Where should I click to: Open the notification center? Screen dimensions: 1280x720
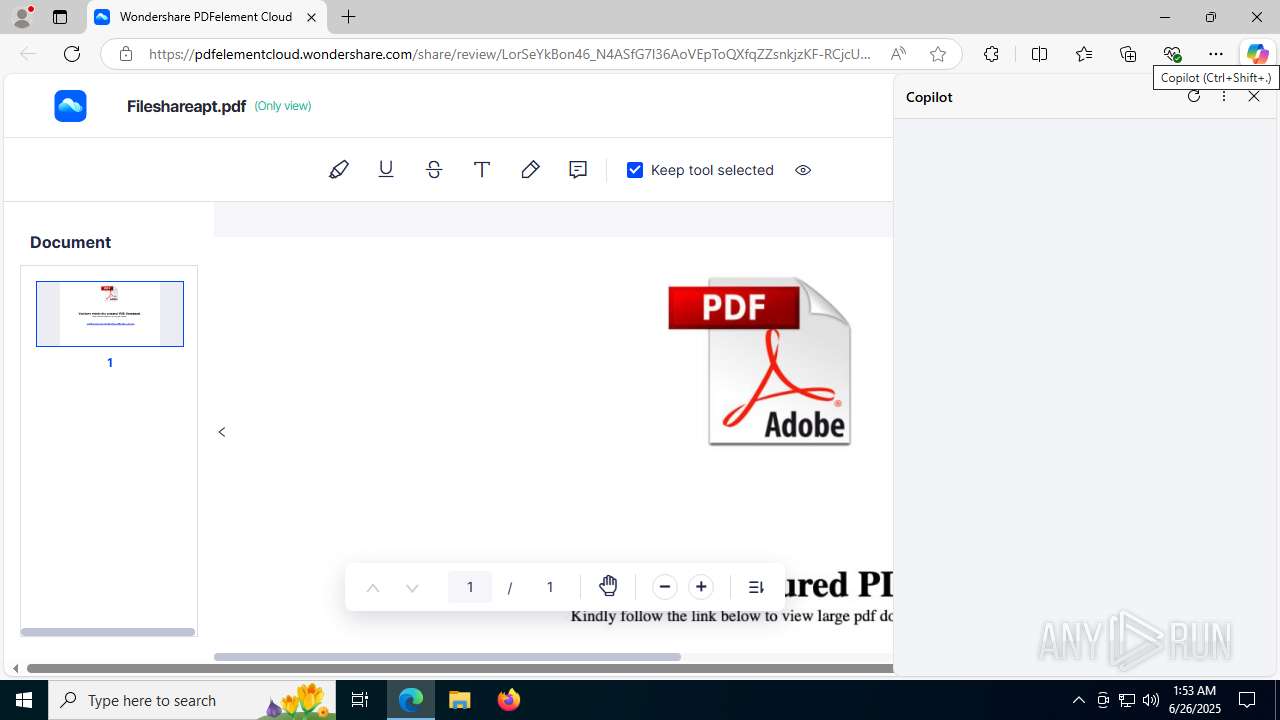click(1248, 700)
